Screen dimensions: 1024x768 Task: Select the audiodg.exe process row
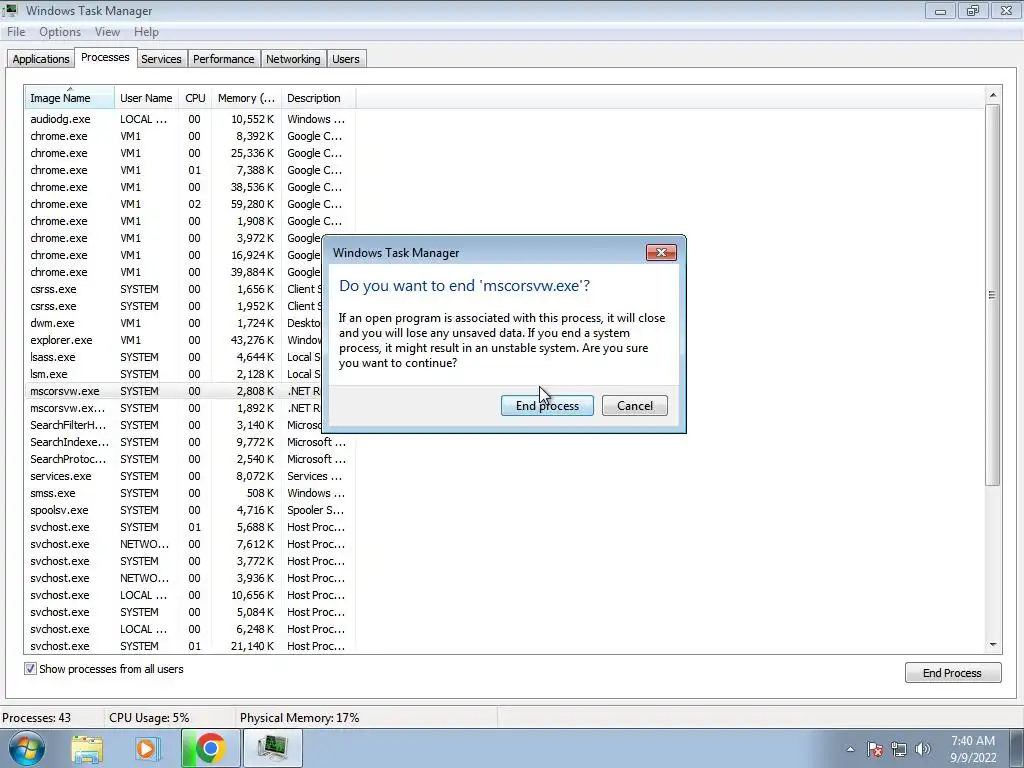[x=189, y=119]
